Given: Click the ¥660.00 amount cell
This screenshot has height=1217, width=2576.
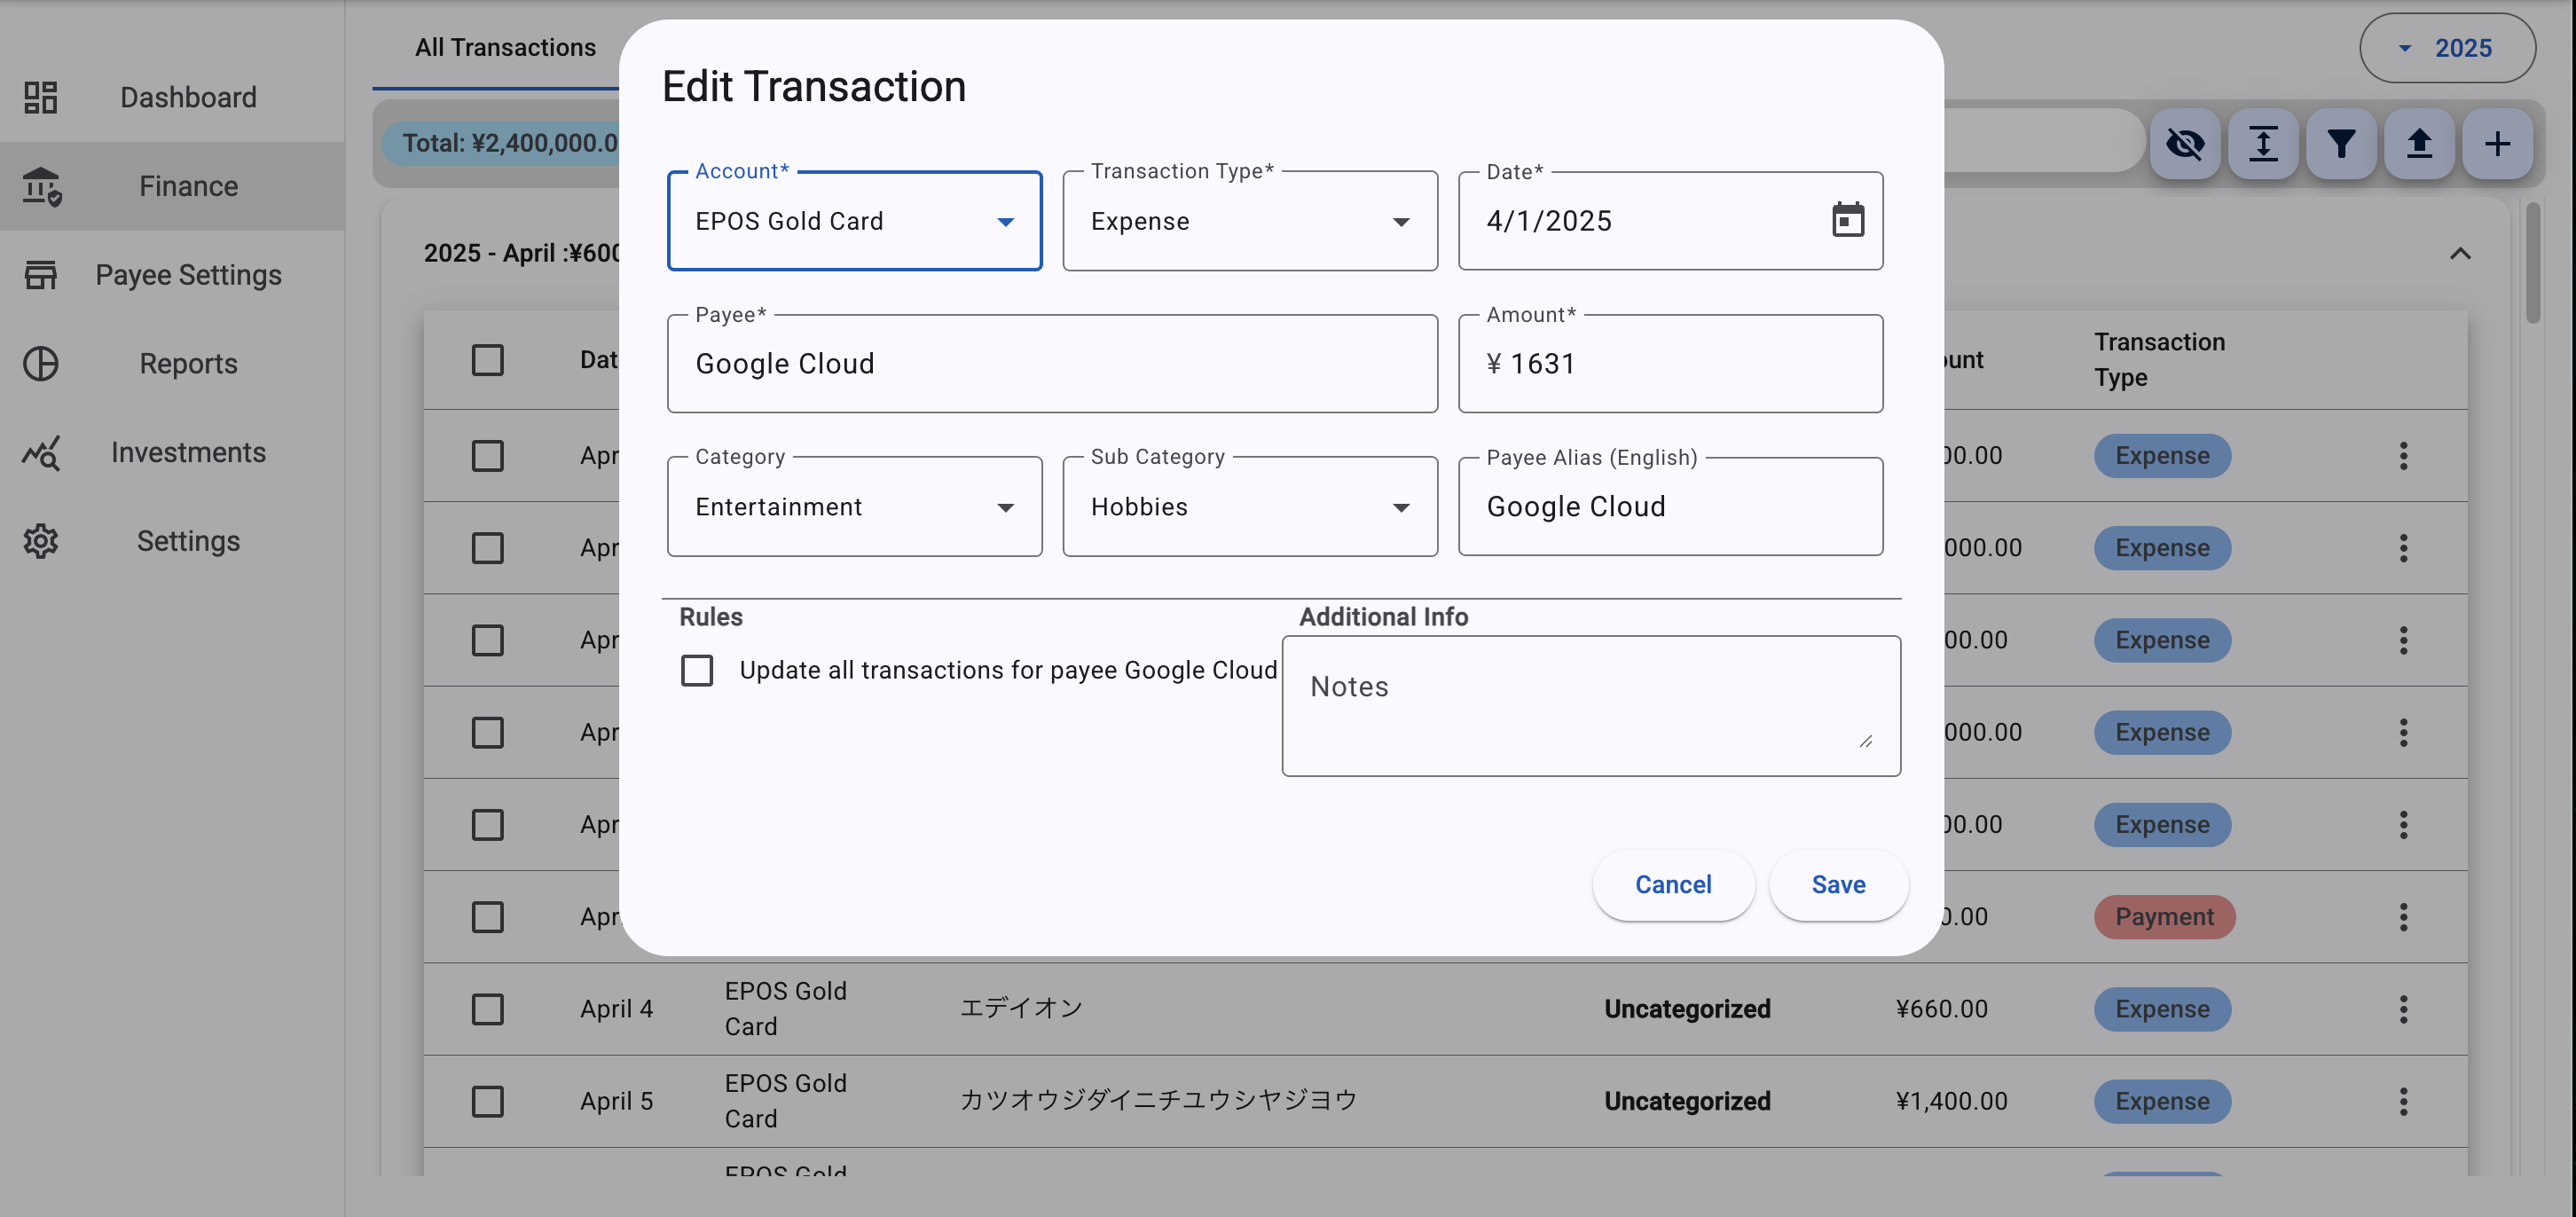Looking at the screenshot, I should coord(1941,1009).
